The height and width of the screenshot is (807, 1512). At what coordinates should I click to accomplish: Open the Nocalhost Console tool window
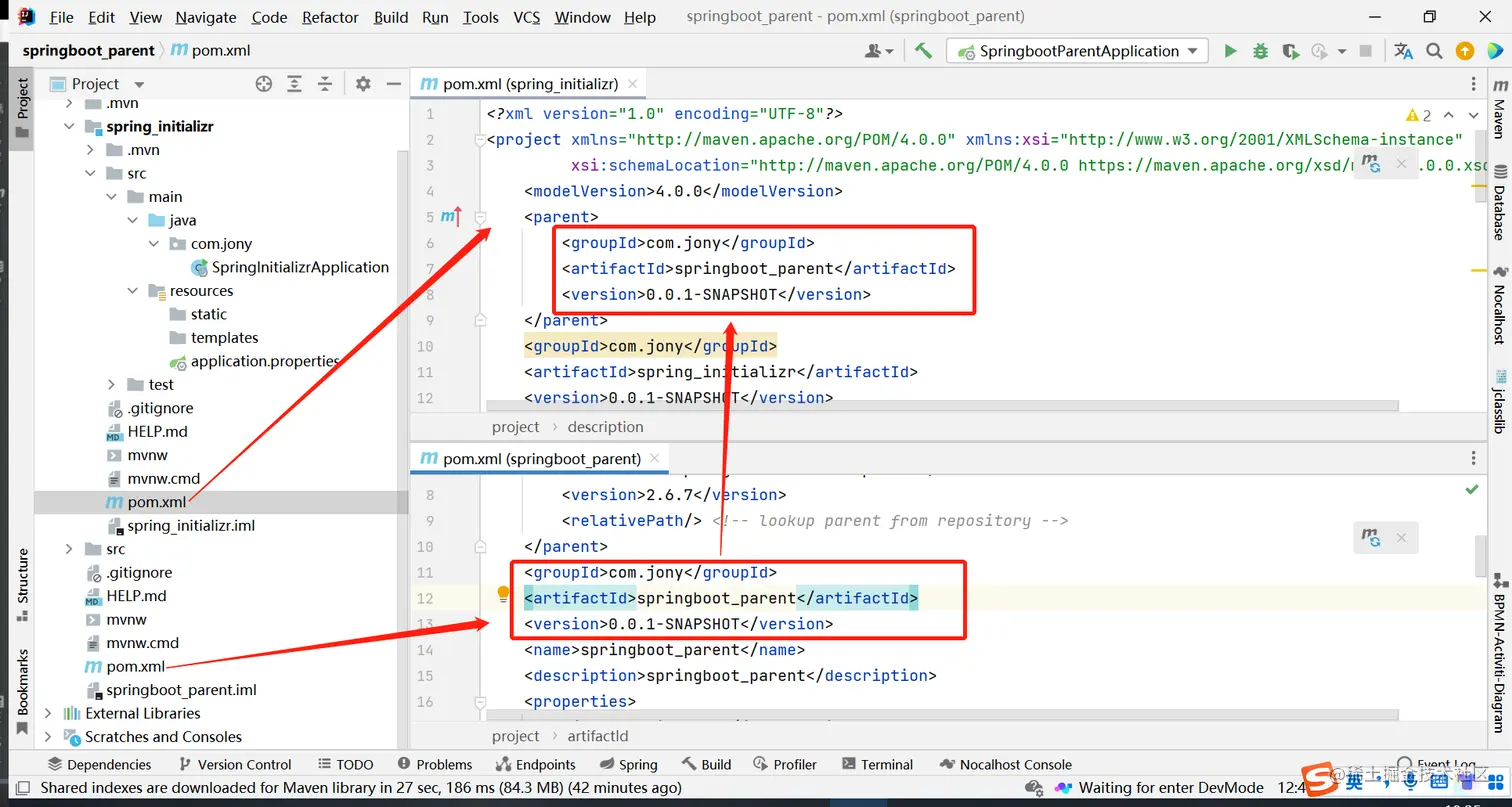pyautogui.click(x=1006, y=764)
